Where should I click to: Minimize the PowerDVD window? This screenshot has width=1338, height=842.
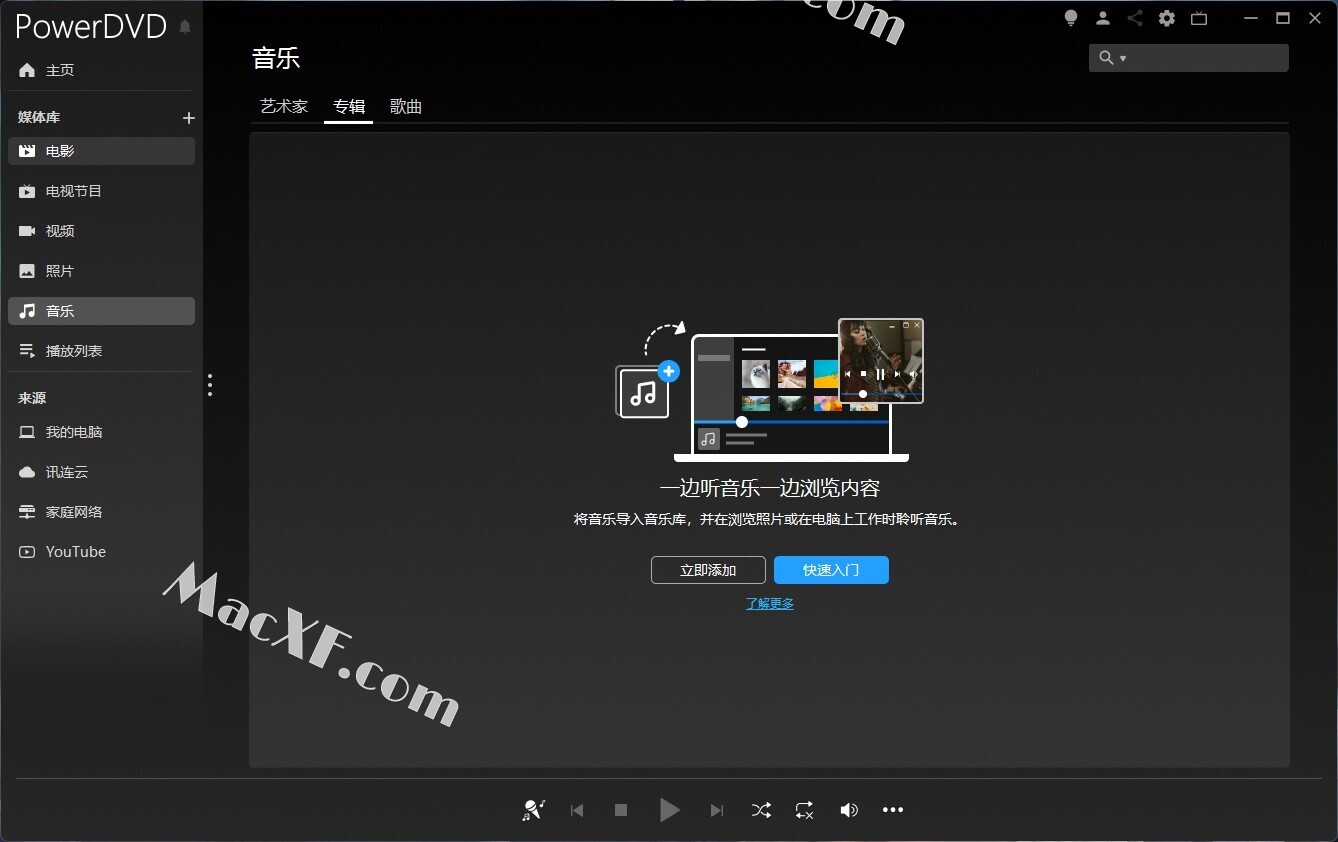coord(1251,18)
